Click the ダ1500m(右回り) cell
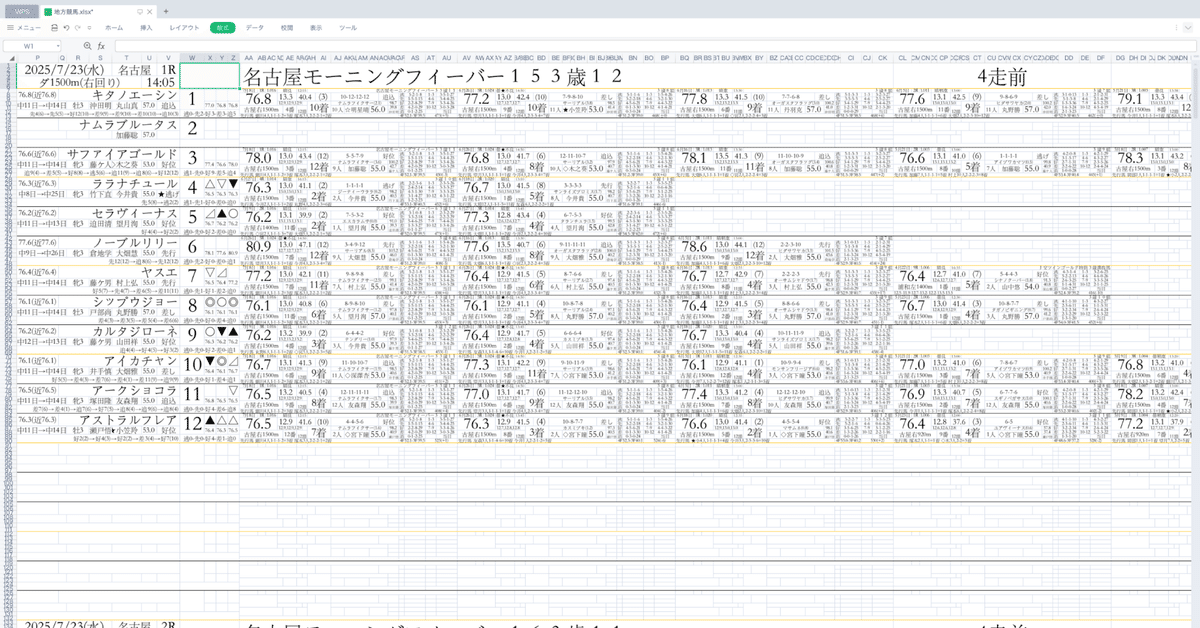Viewport: 1200px width, 628px height. [x=78, y=83]
